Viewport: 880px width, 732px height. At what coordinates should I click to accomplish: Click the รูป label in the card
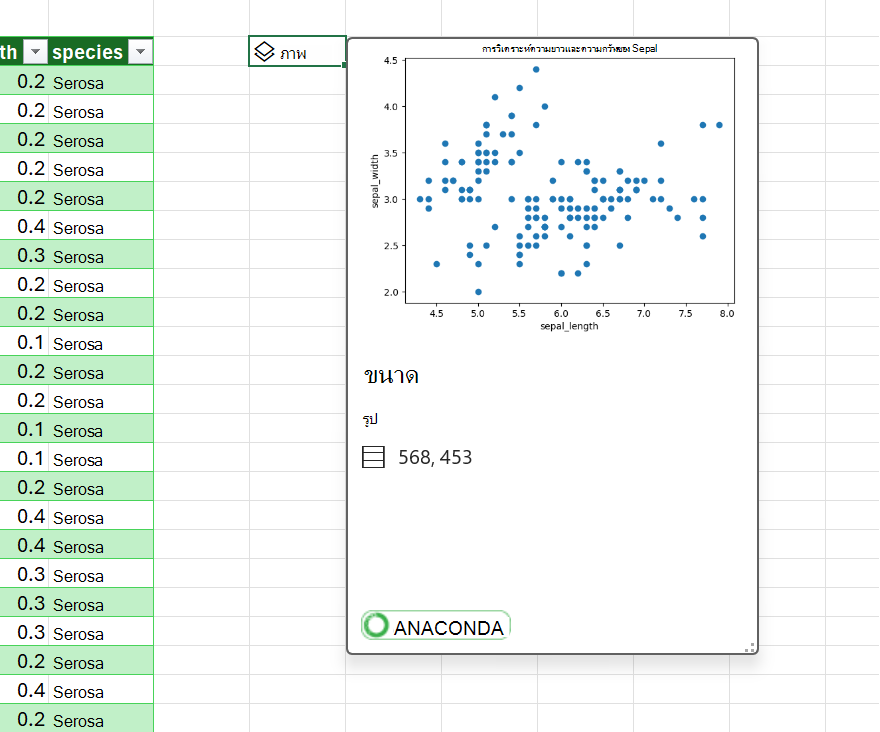[370, 418]
